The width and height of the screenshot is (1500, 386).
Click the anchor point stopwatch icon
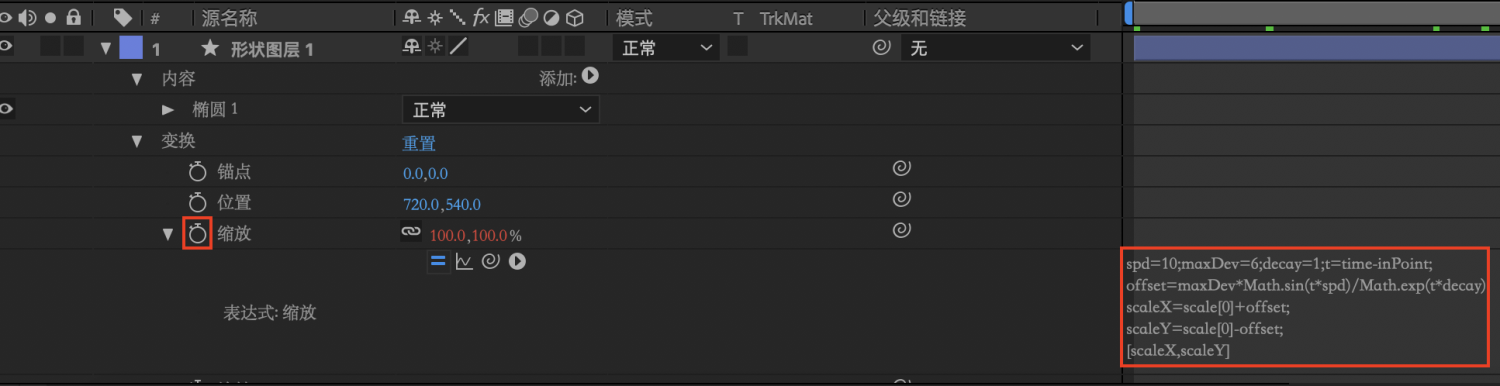click(x=197, y=172)
